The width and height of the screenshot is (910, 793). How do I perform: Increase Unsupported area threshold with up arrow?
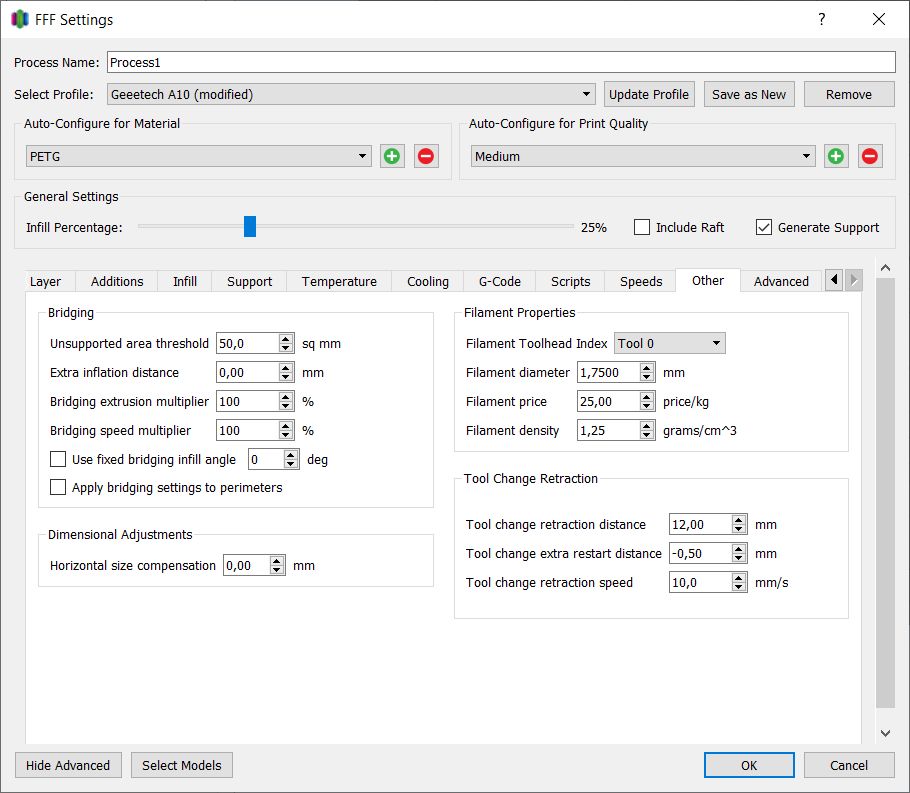coord(286,338)
